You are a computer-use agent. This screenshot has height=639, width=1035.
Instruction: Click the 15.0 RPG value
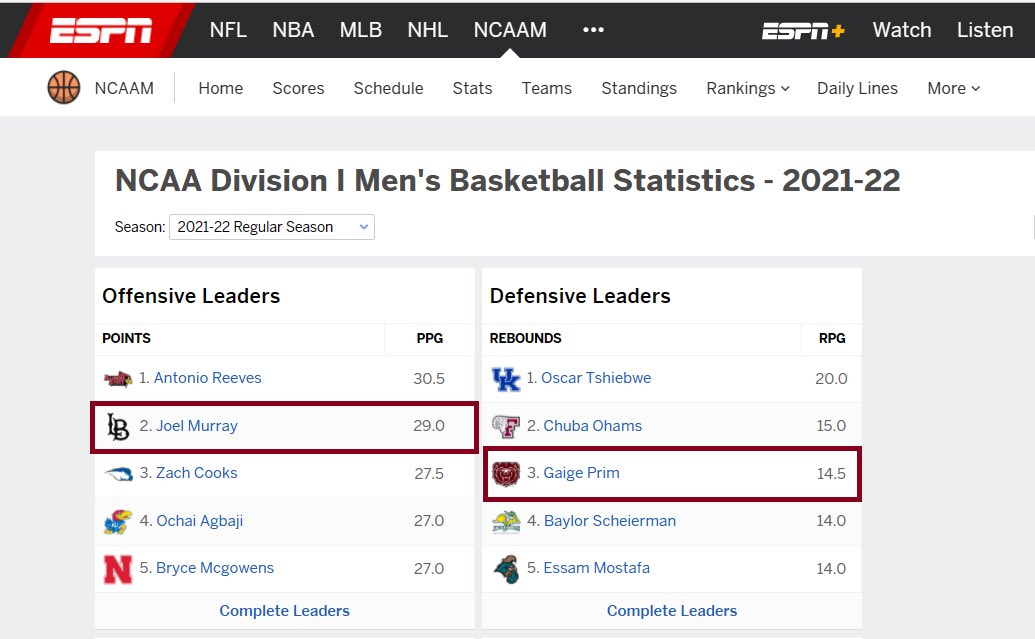click(831, 426)
